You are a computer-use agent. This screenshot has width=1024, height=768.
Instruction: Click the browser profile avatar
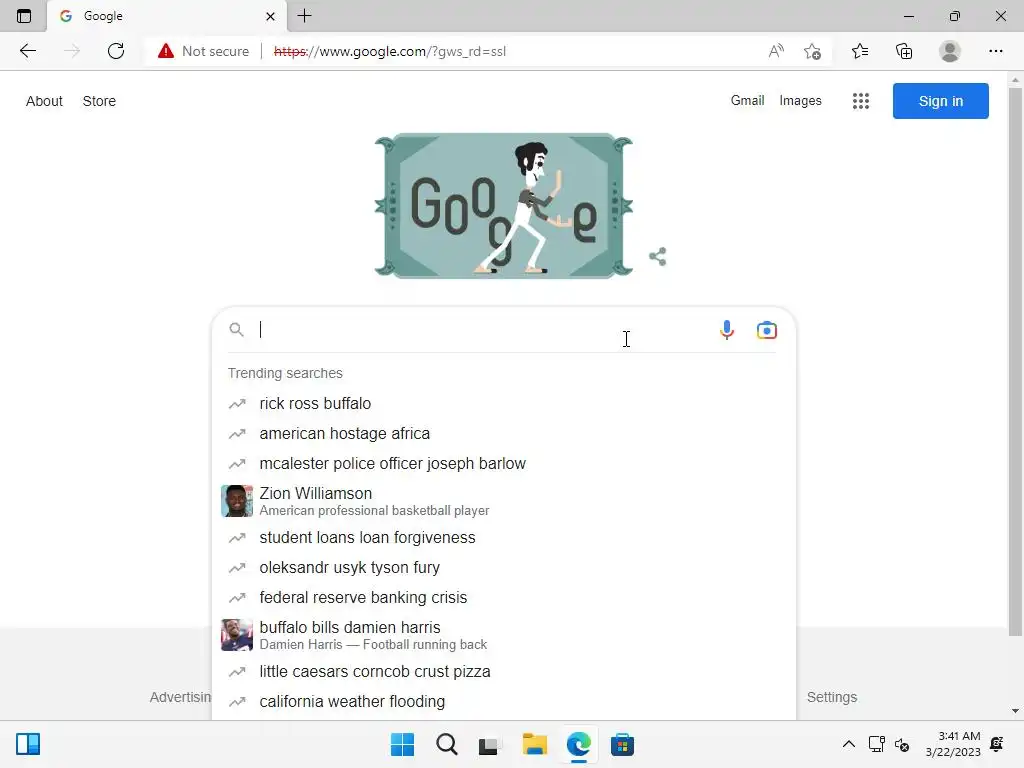coord(950,51)
